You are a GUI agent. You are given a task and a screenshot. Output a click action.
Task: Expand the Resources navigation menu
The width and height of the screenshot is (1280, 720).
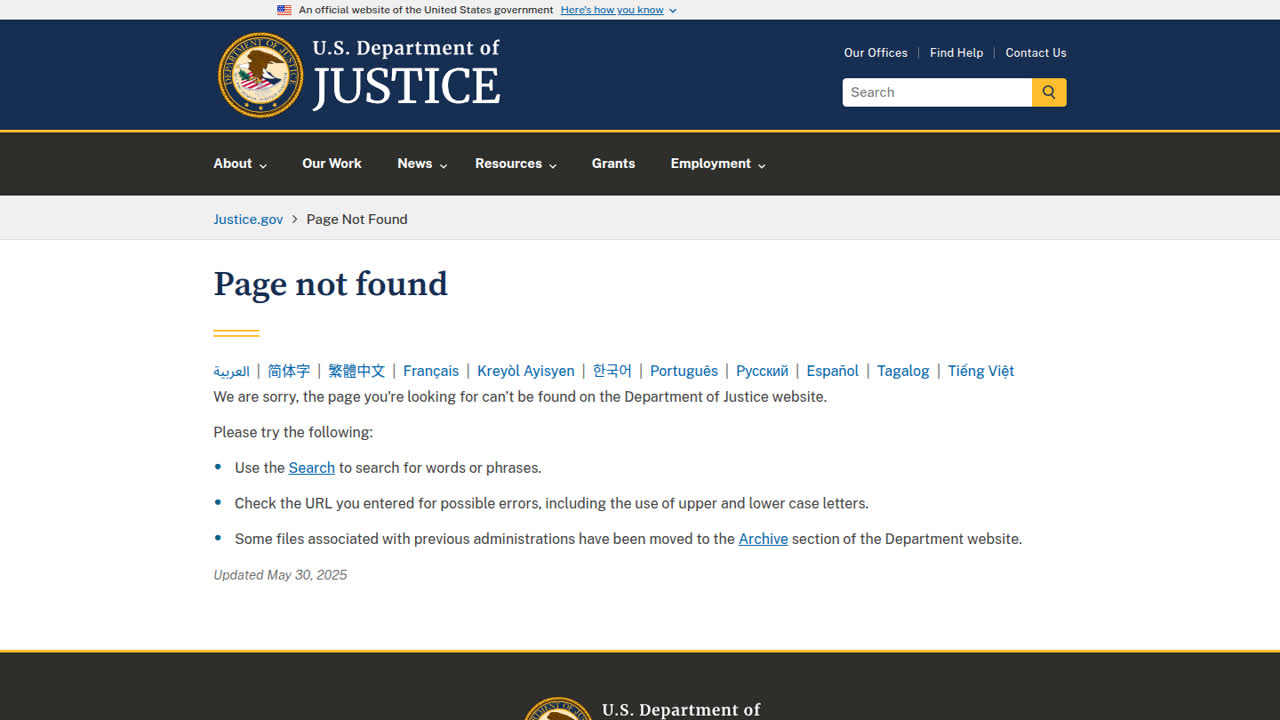(516, 164)
